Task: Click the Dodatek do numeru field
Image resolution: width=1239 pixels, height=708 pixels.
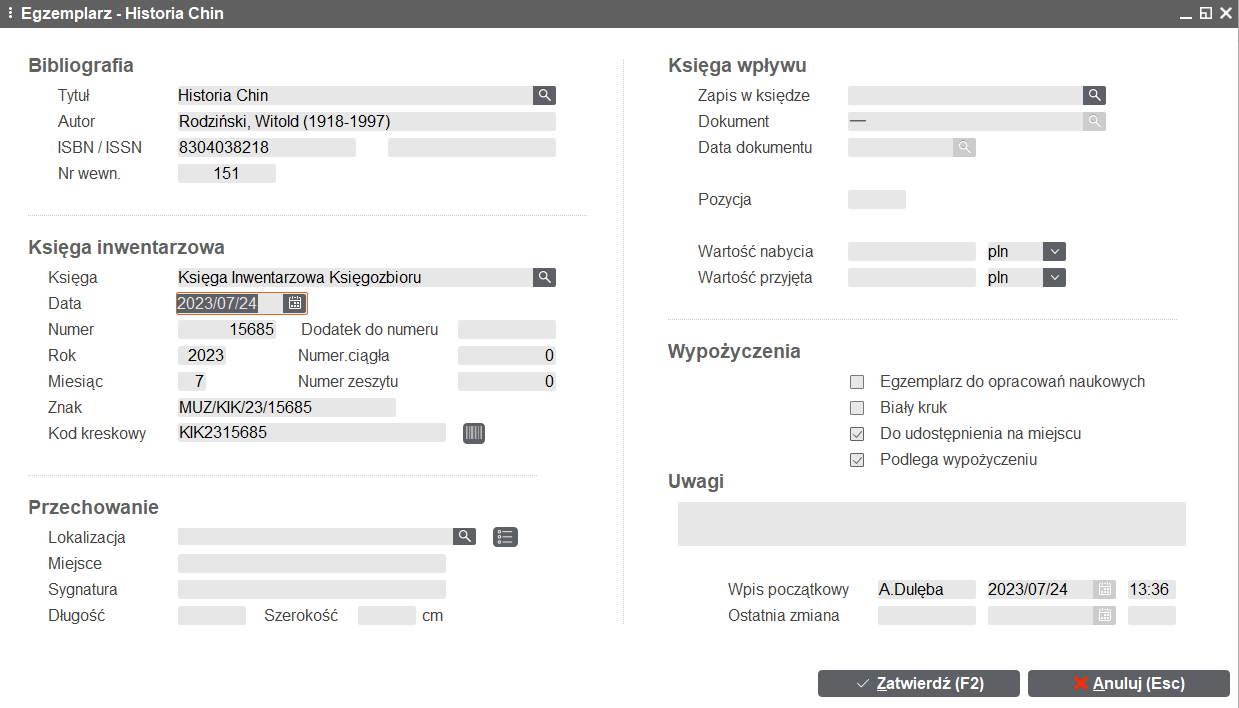Action: click(507, 329)
